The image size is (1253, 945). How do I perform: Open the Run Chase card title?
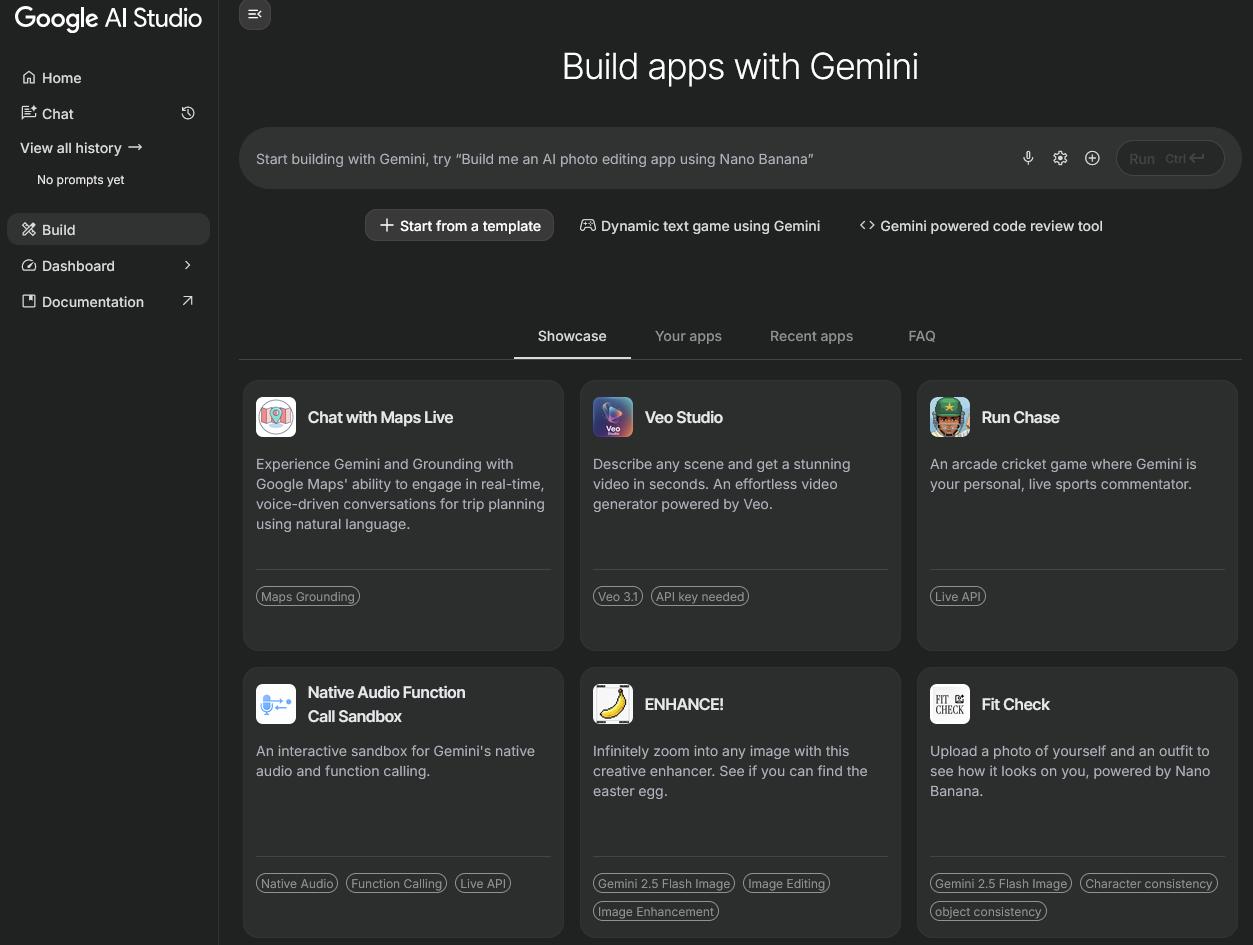coord(1020,417)
